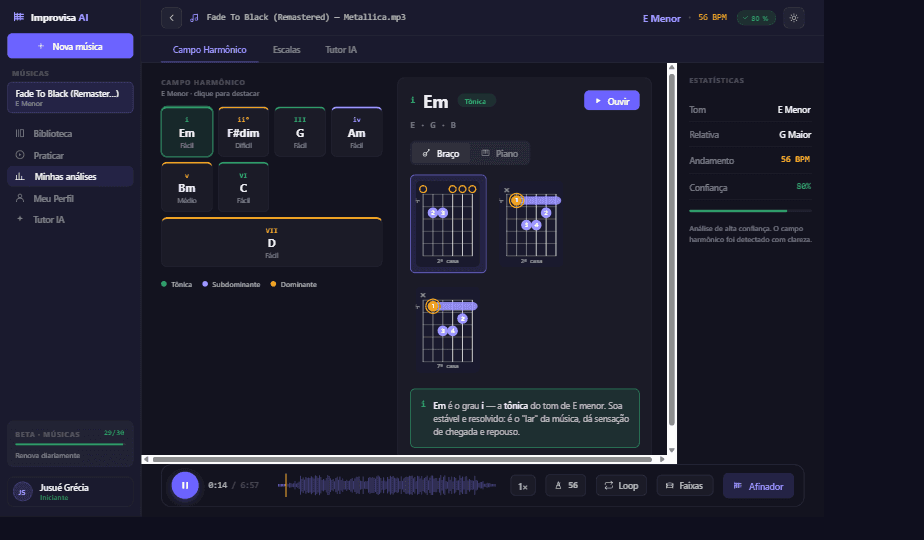Click the guitar icon in Braço toggle
Image resolution: width=924 pixels, height=540 pixels.
point(426,153)
